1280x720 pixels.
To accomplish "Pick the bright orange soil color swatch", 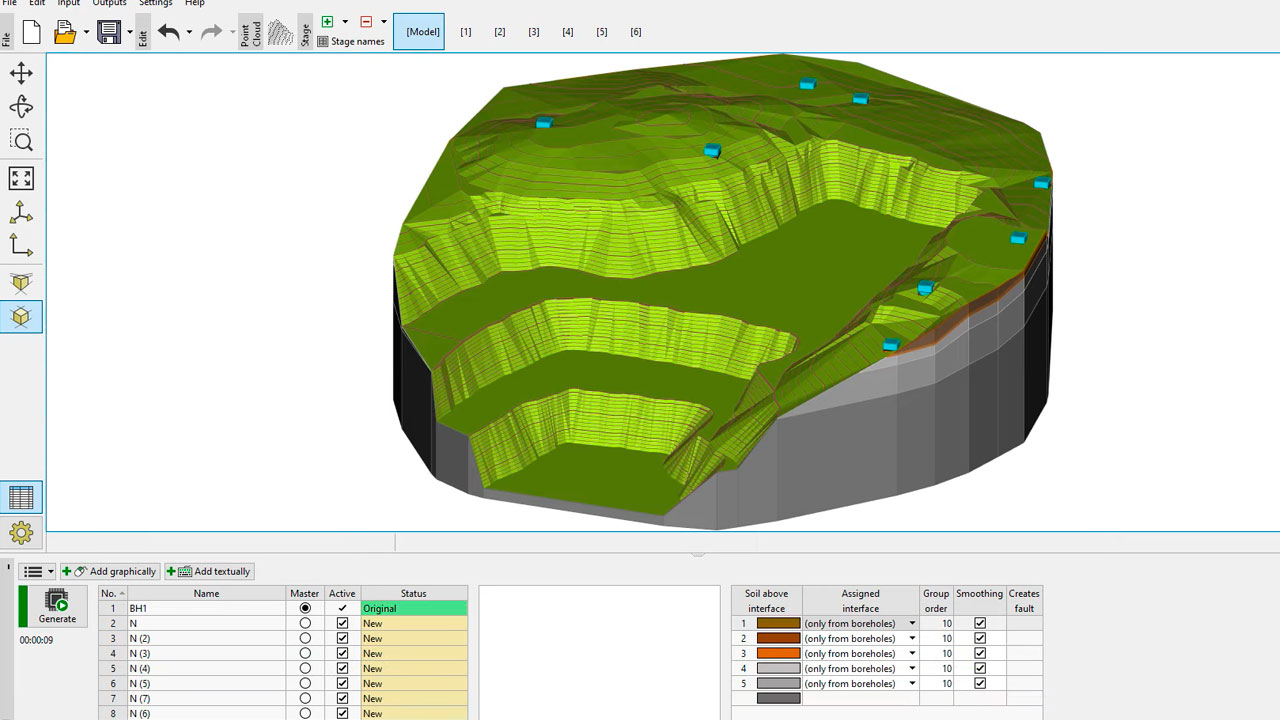I will click(778, 653).
